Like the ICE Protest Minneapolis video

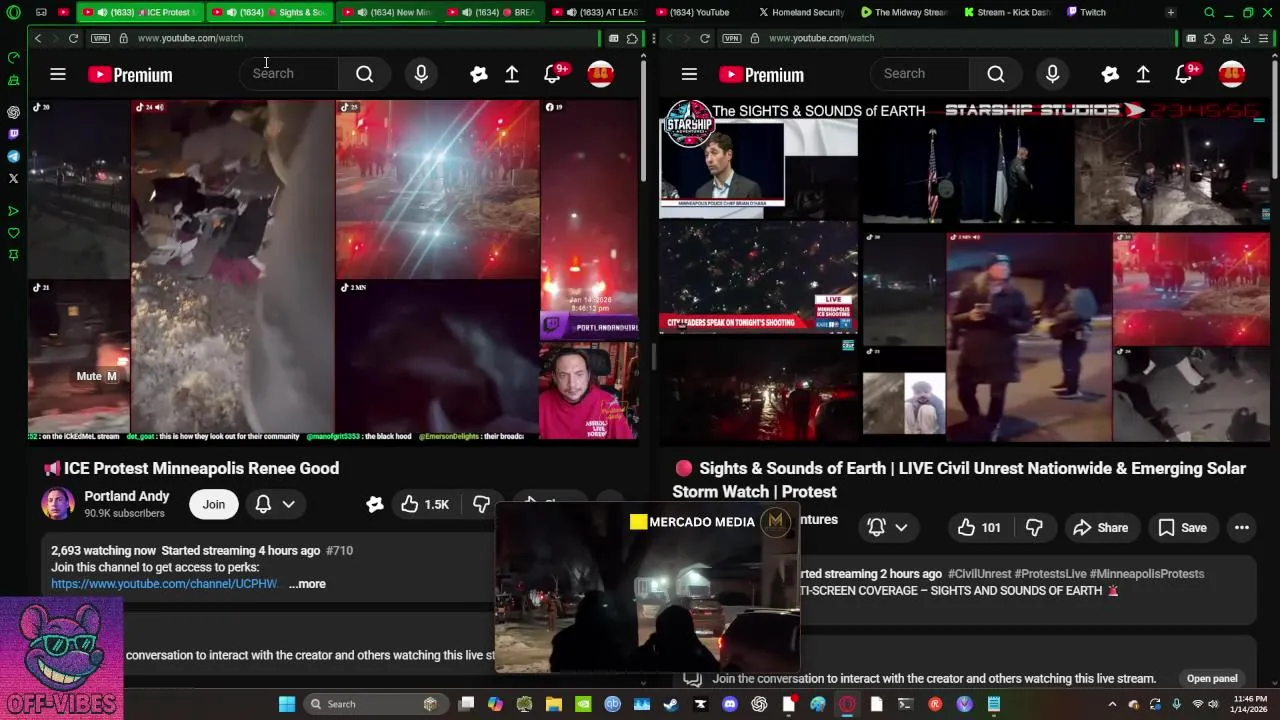click(425, 505)
